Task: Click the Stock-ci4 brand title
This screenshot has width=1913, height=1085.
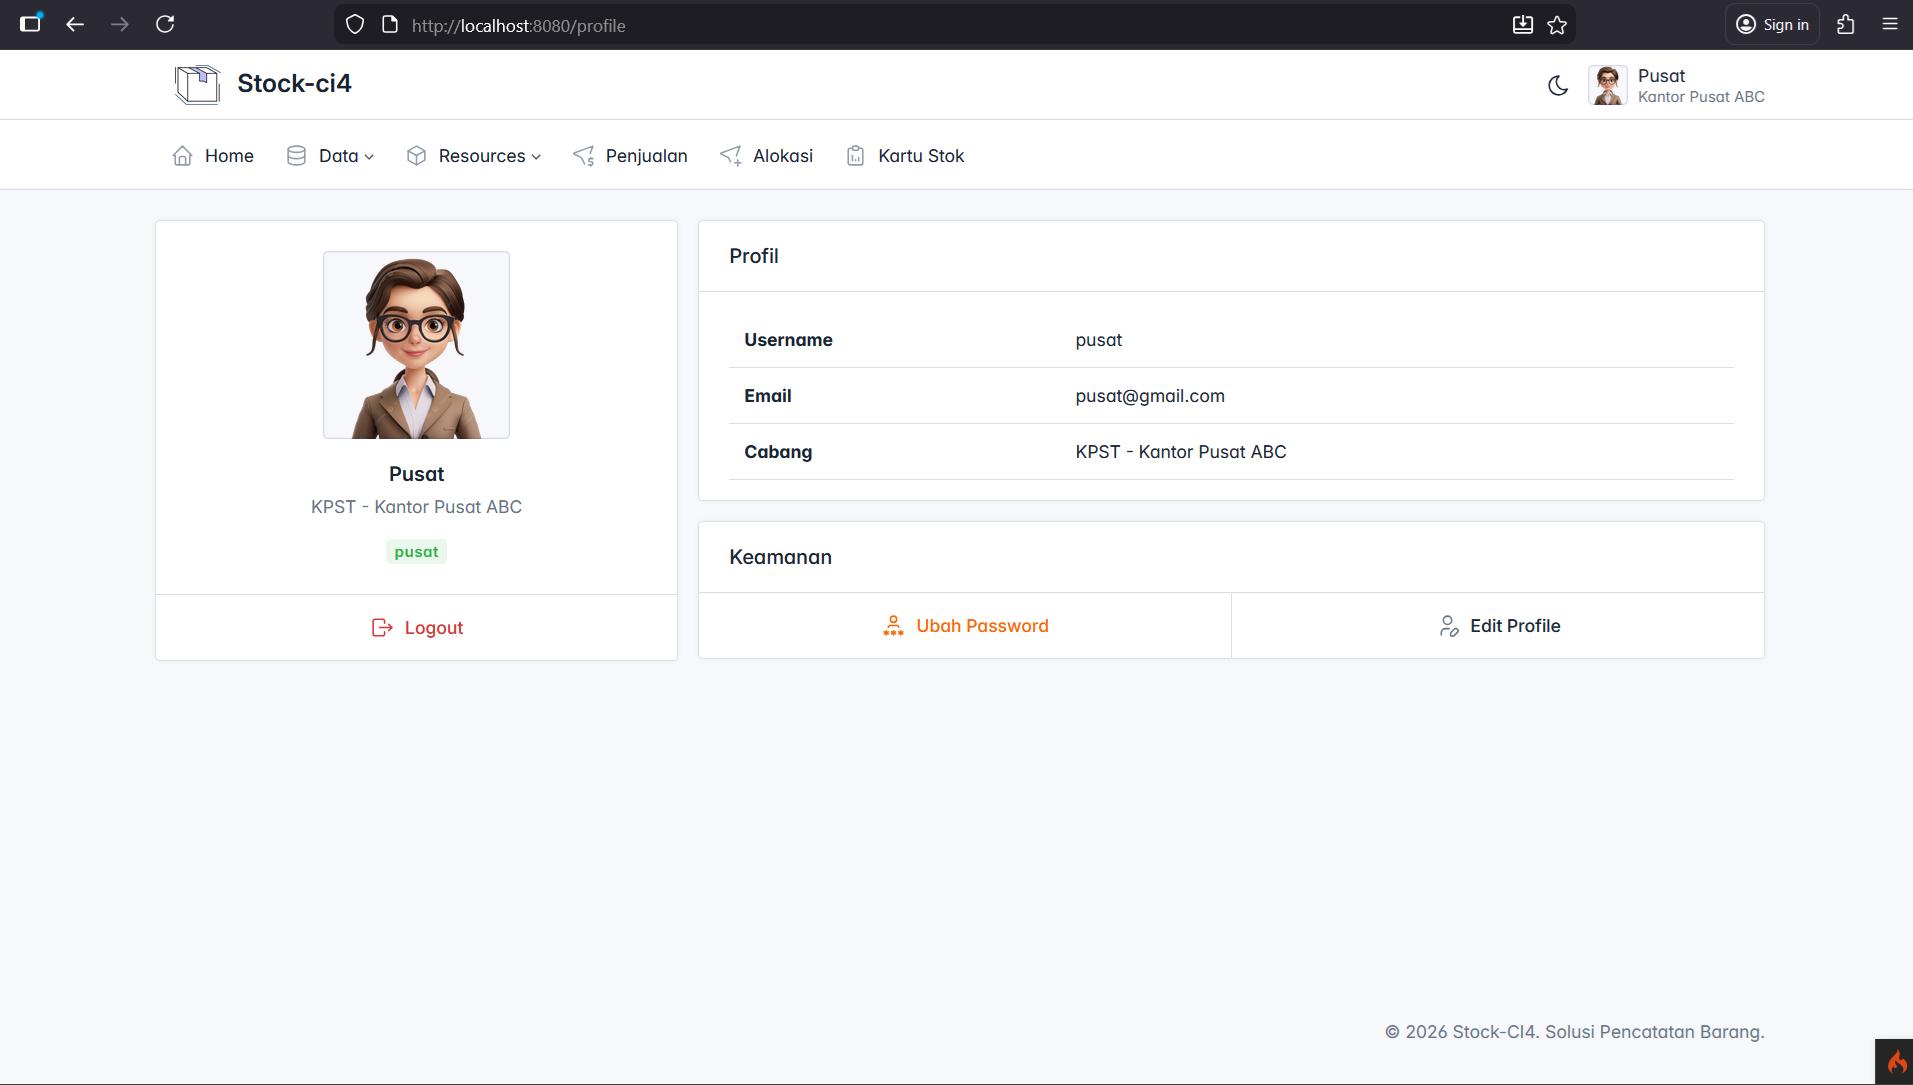Action: [x=294, y=84]
